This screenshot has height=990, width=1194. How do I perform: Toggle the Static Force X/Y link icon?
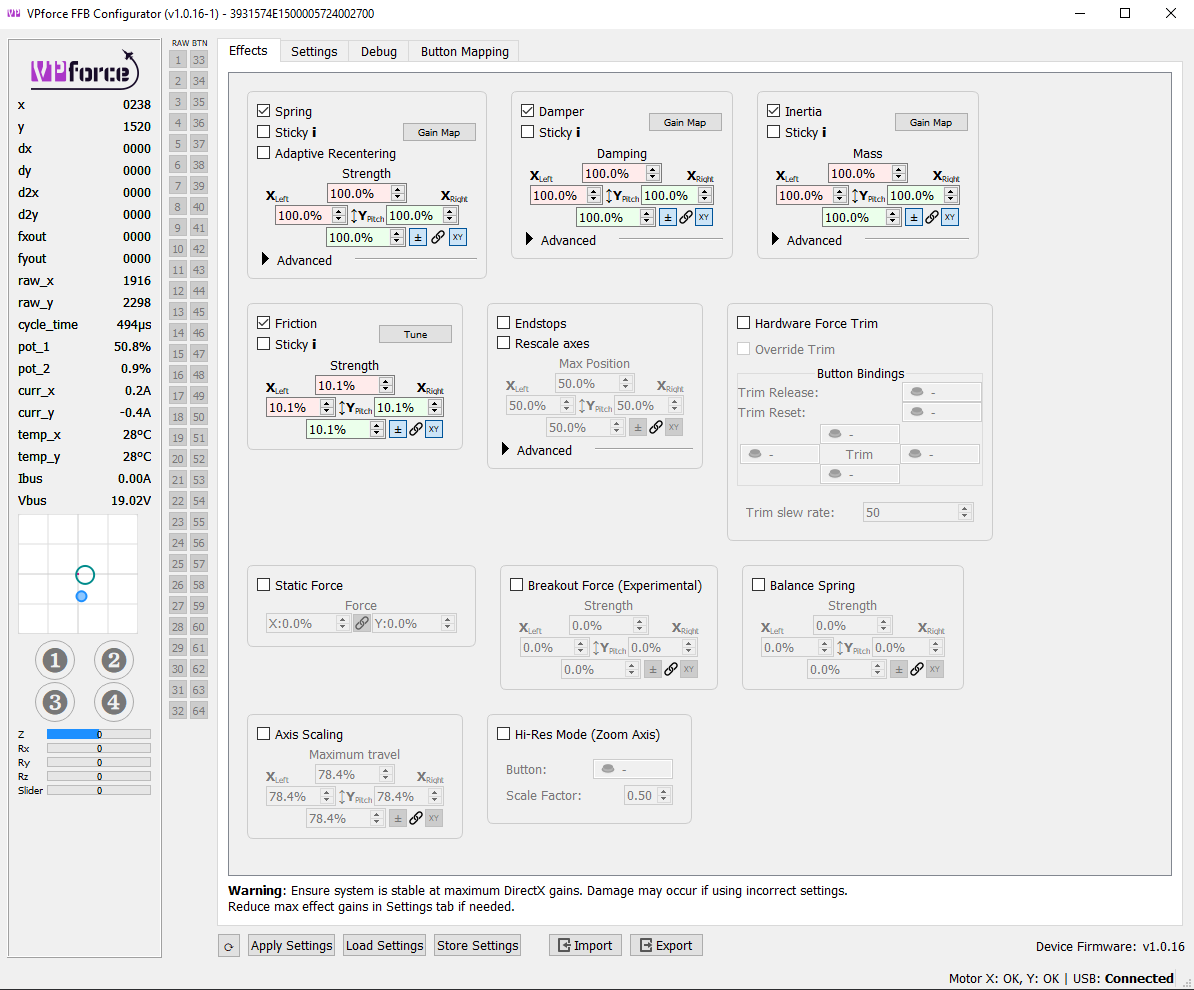point(362,624)
